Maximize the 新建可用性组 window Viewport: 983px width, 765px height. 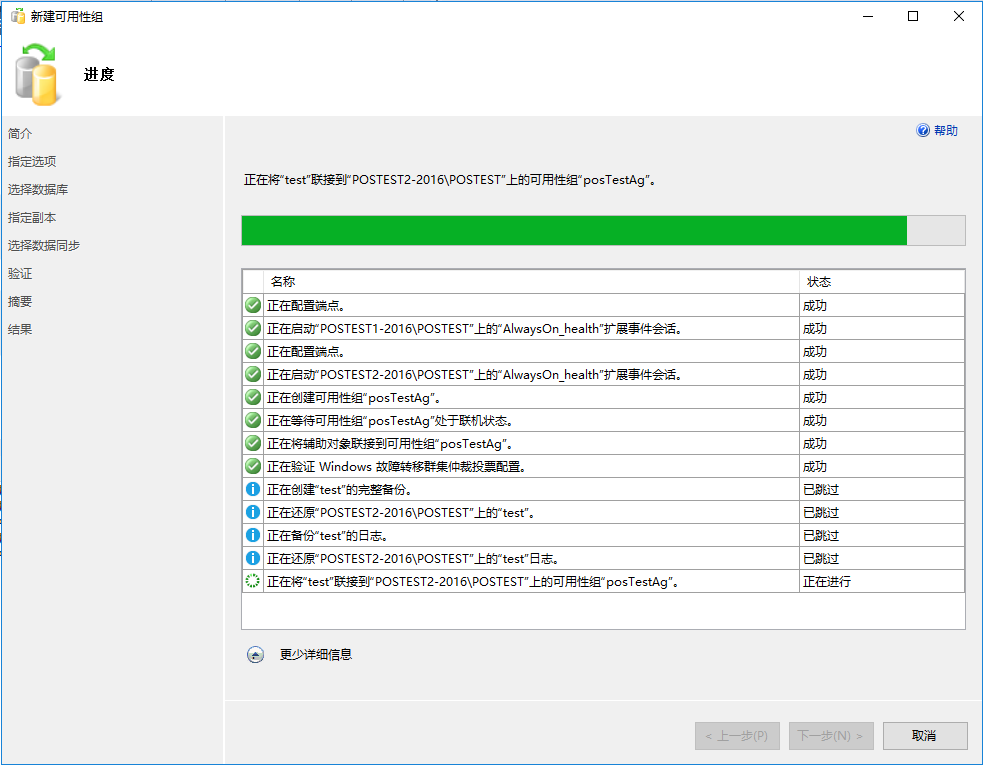[x=913, y=16]
